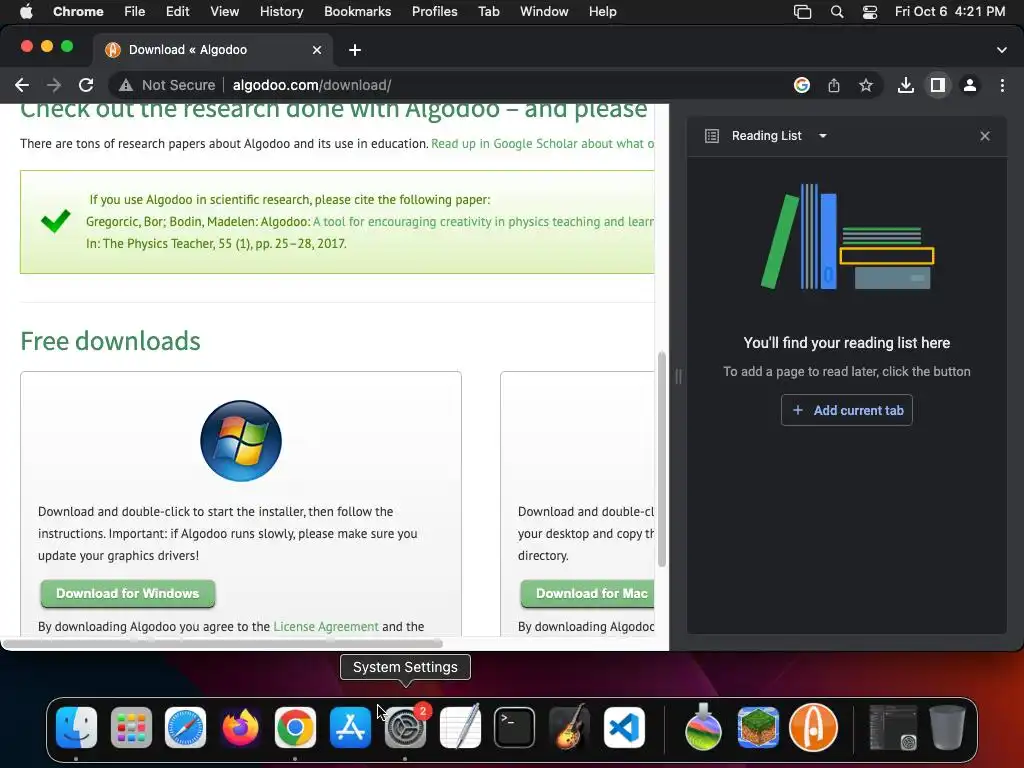Open the Chrome app menu

pos(78,12)
